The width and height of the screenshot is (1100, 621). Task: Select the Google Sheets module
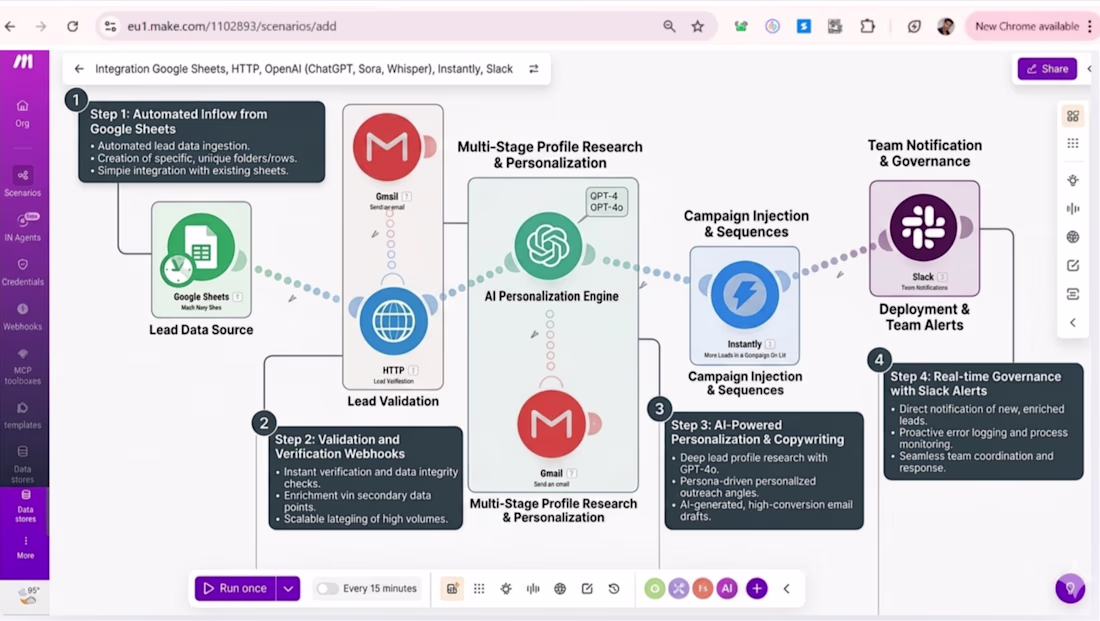[x=201, y=248]
